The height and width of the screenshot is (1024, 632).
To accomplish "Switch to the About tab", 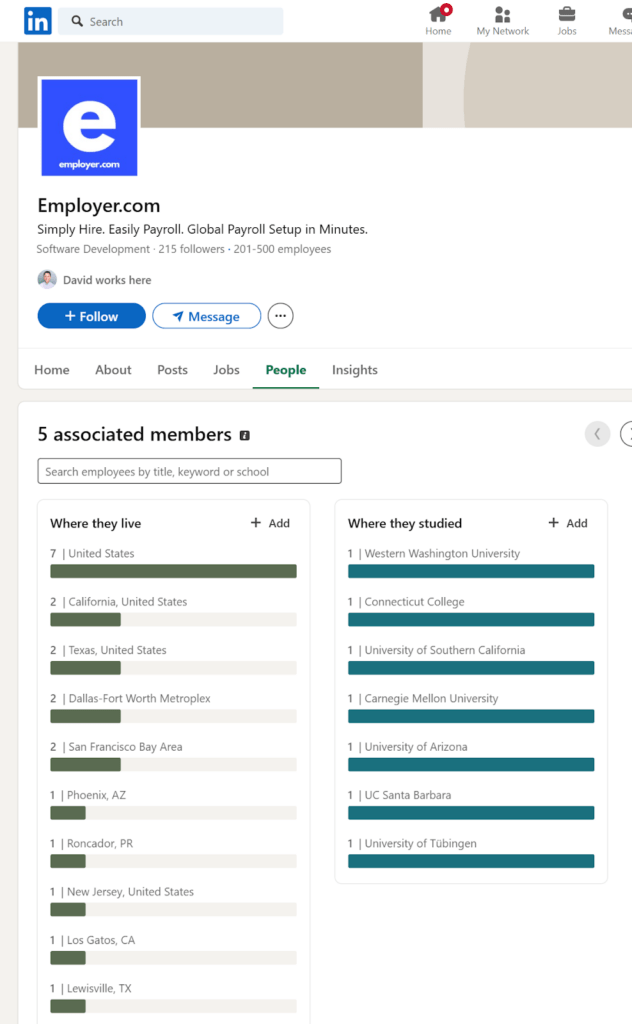I will 113,370.
